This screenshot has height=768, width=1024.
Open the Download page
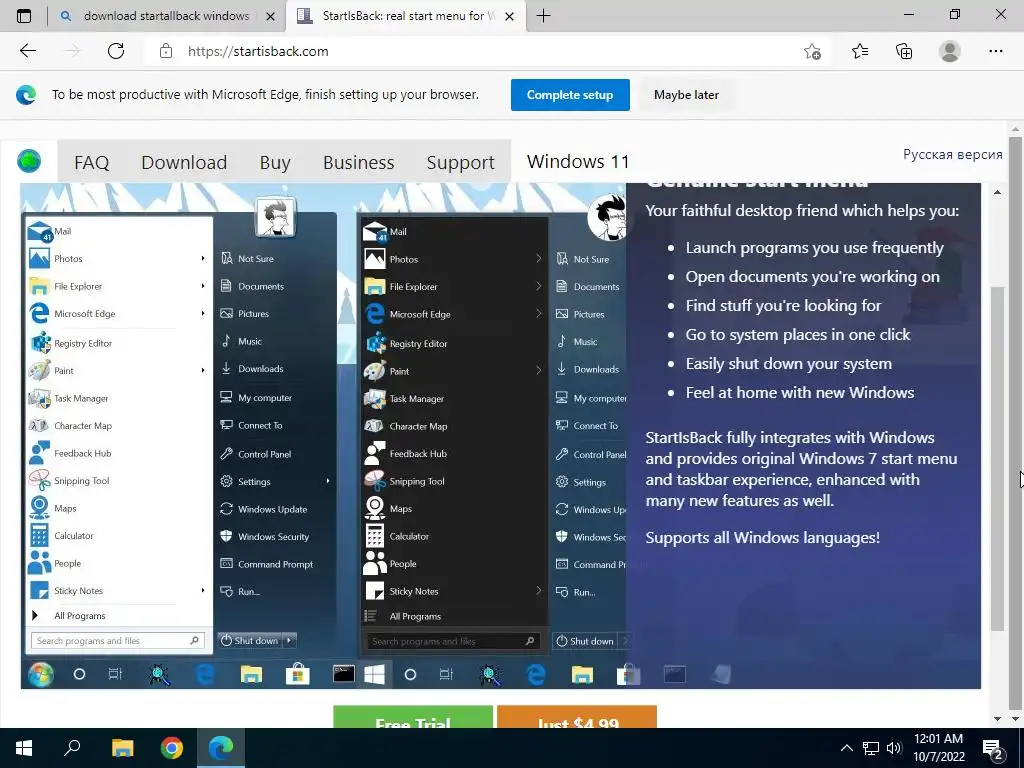(x=184, y=162)
